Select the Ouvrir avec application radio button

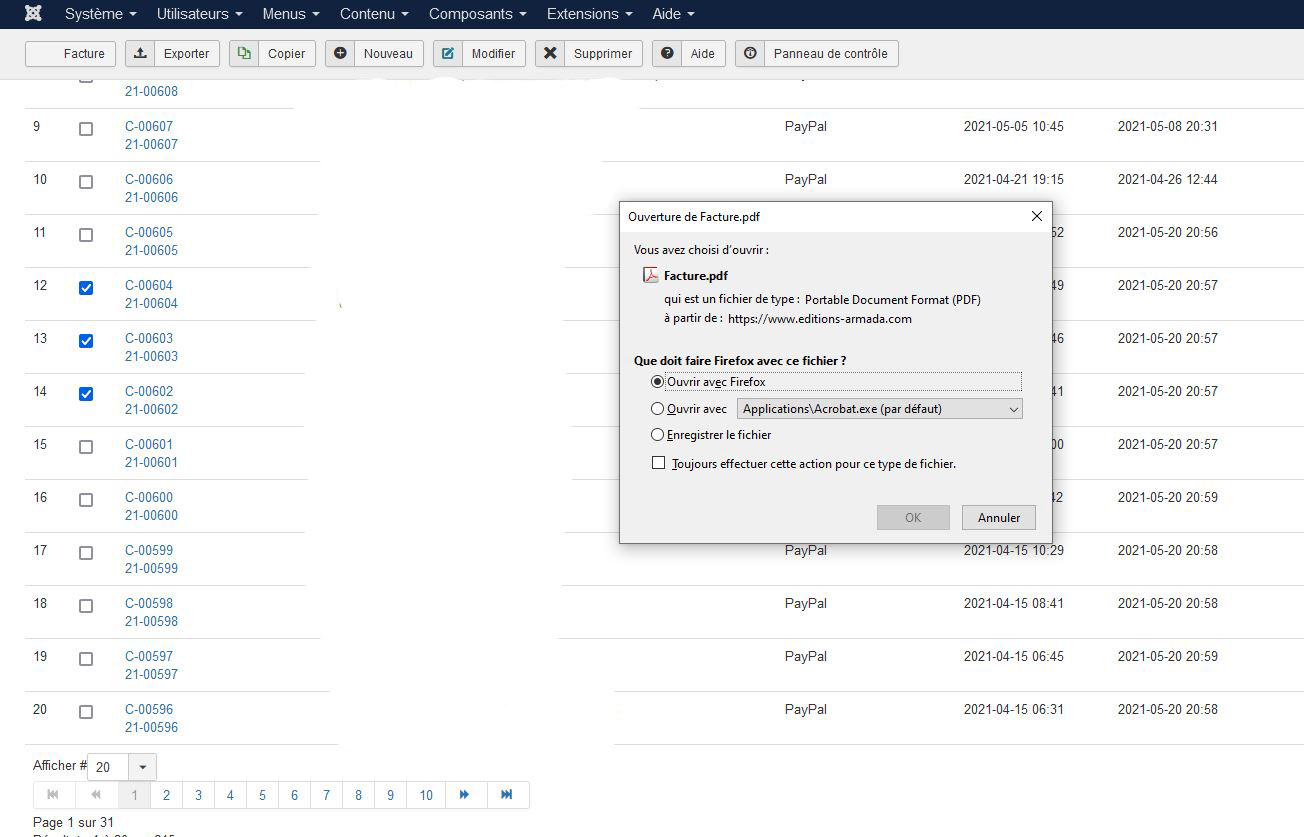(657, 408)
